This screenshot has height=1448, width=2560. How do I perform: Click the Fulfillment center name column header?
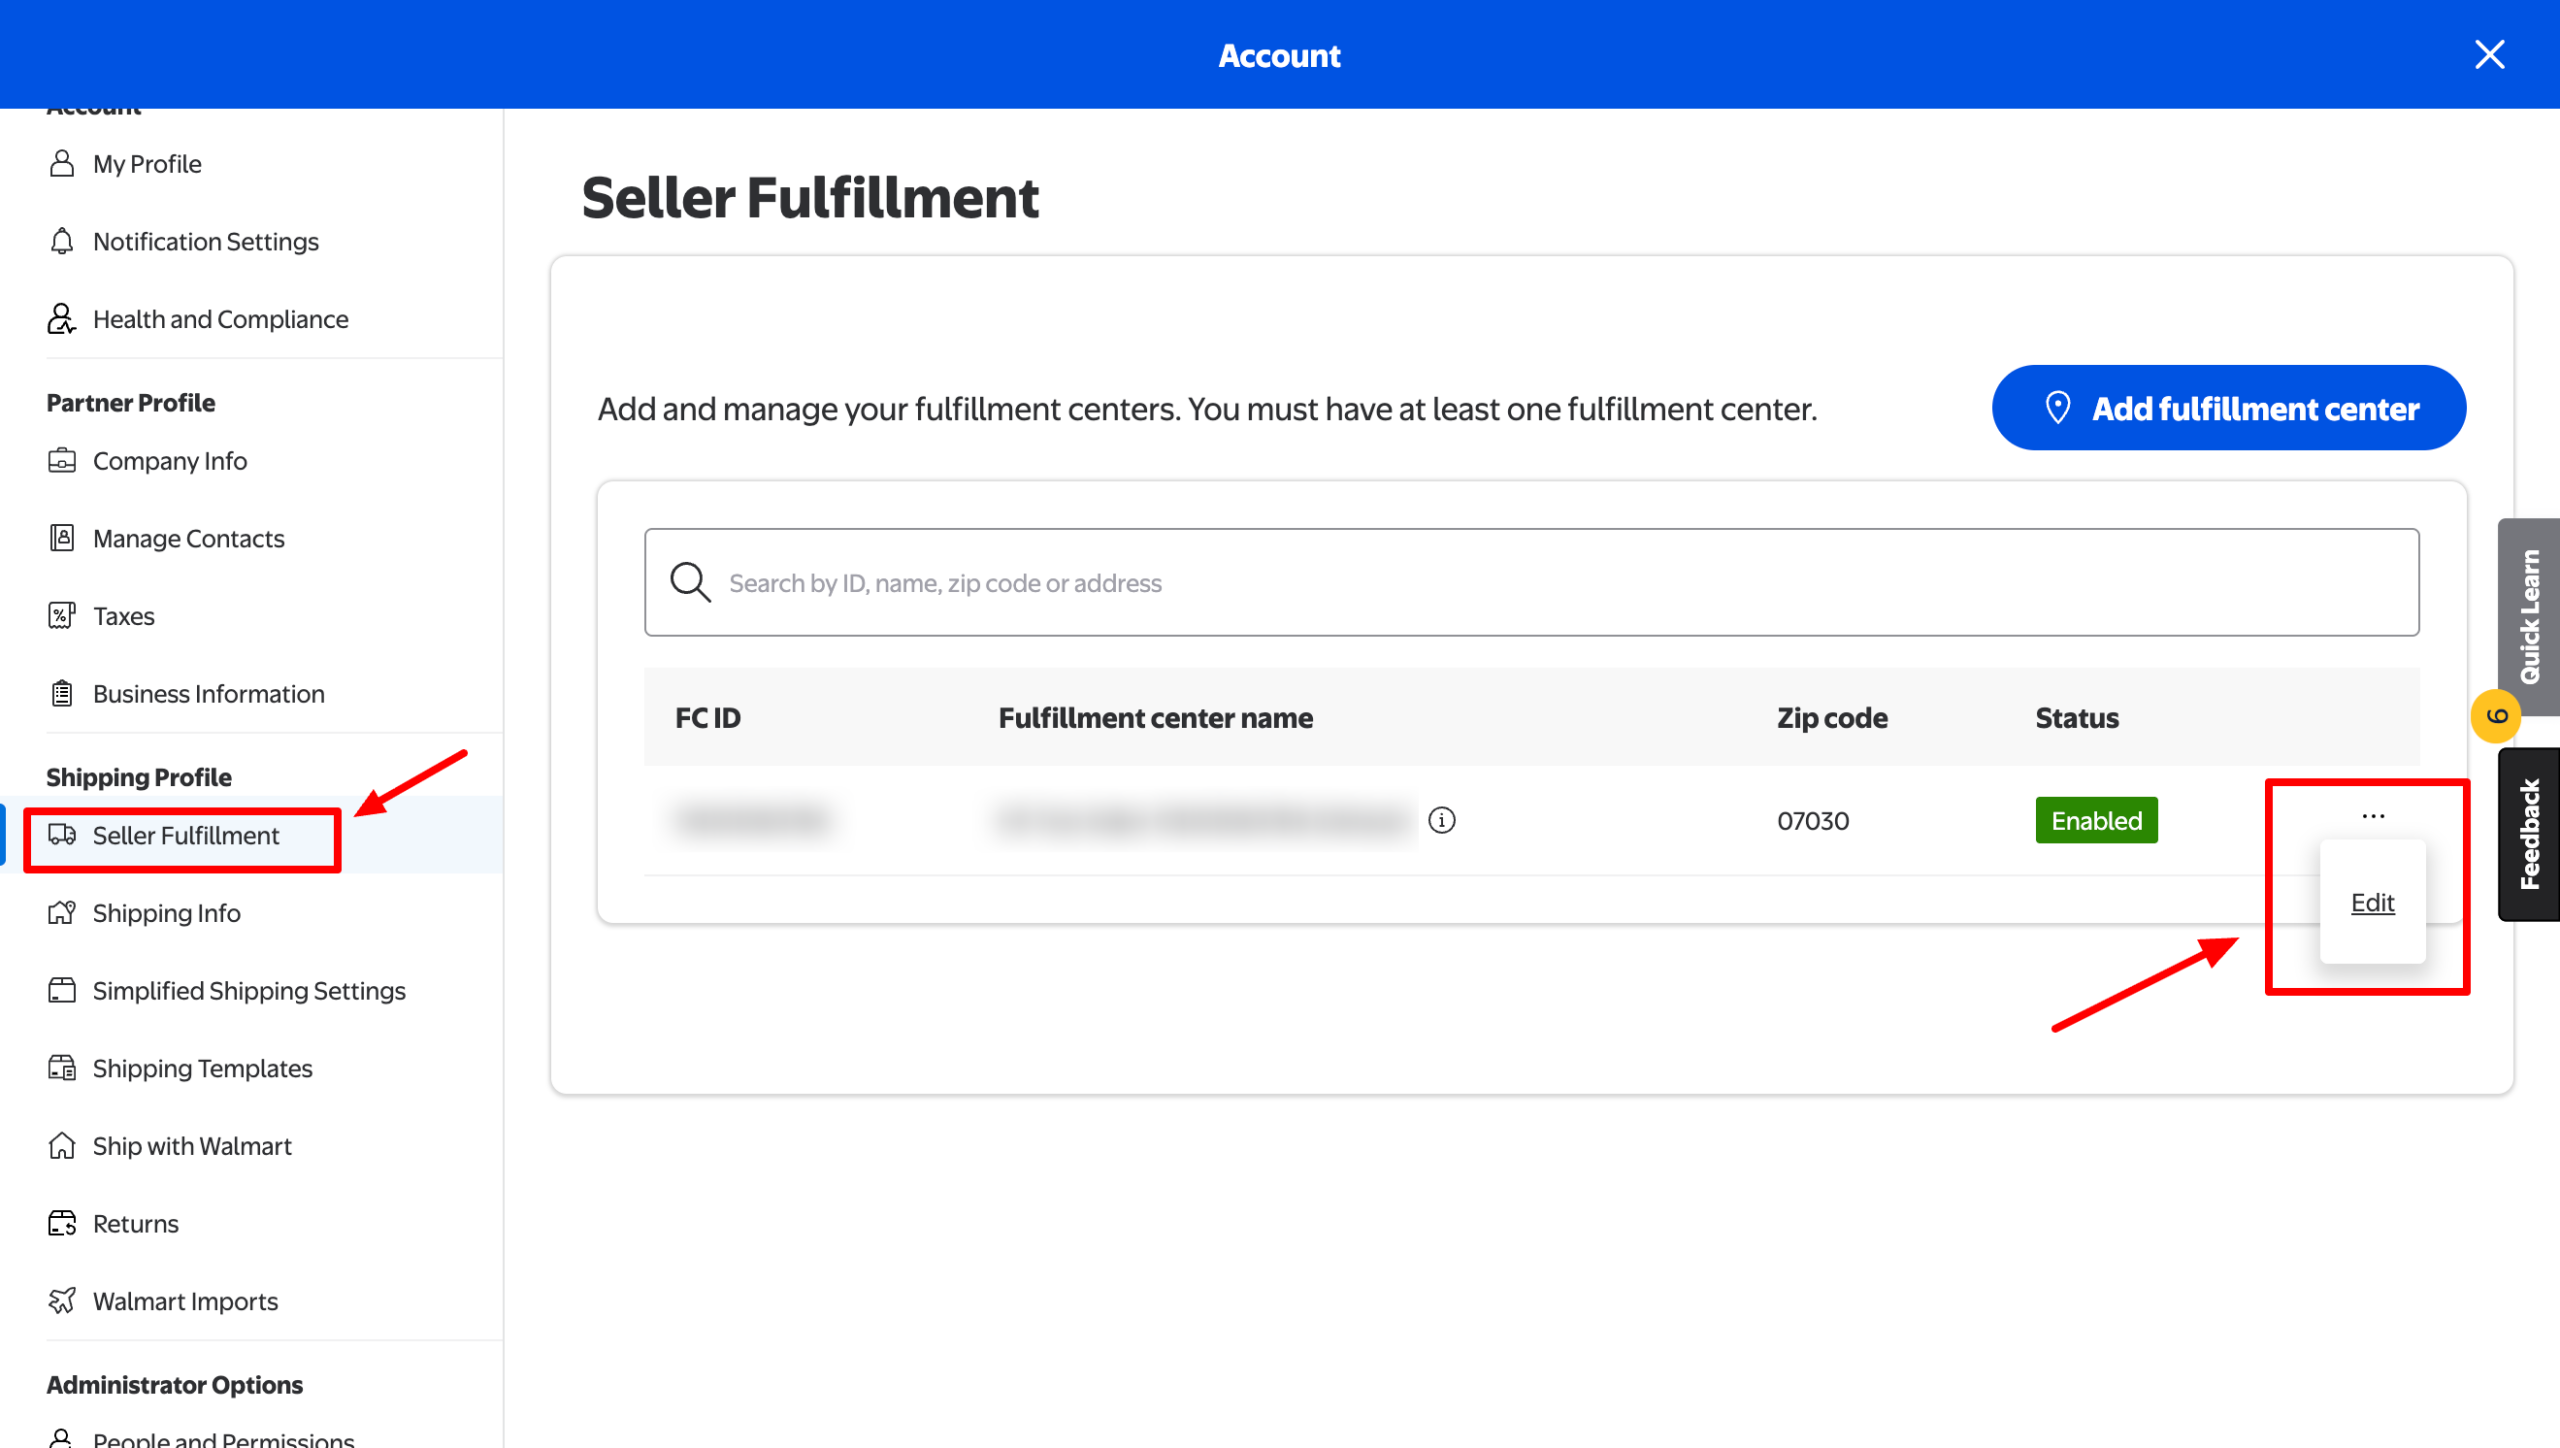(x=1156, y=718)
